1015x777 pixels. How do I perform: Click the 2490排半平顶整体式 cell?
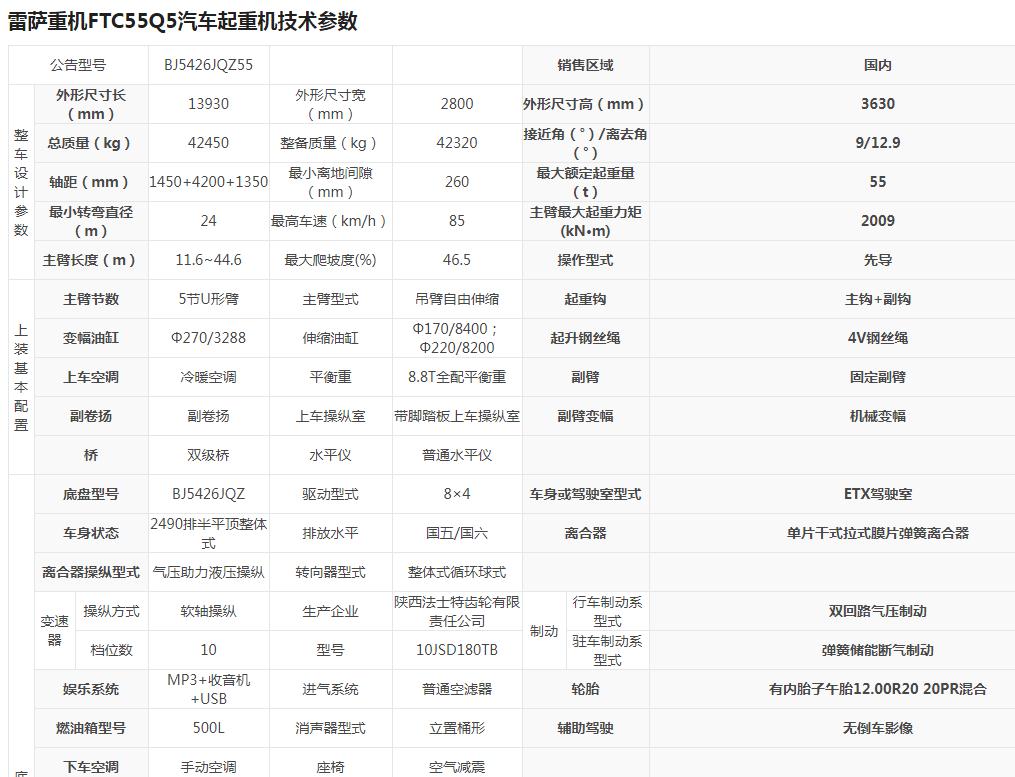[x=208, y=533]
